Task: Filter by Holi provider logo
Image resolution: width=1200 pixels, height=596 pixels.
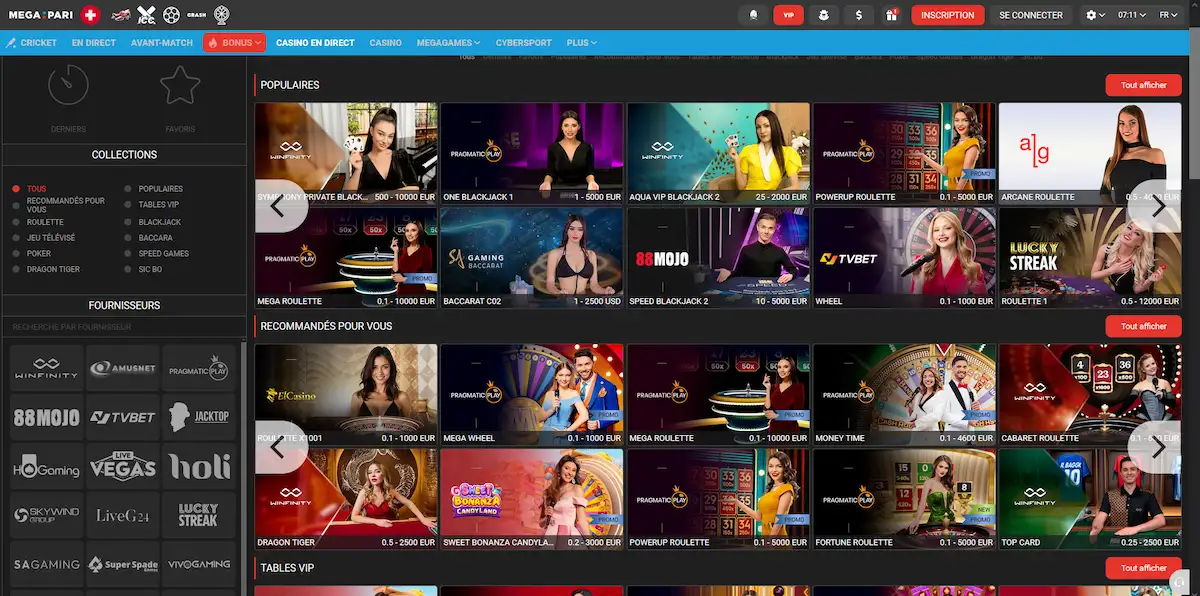Action: coord(199,466)
